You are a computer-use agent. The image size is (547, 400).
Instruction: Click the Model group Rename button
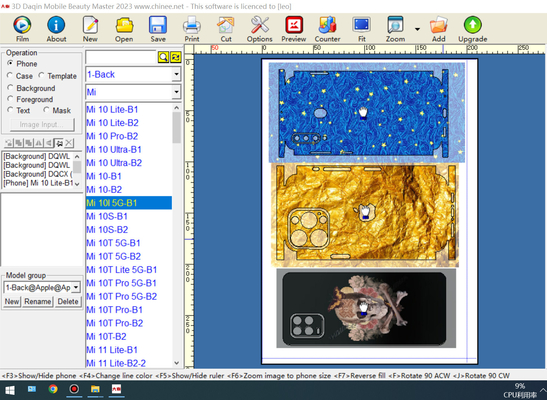pyautogui.click(x=38, y=301)
